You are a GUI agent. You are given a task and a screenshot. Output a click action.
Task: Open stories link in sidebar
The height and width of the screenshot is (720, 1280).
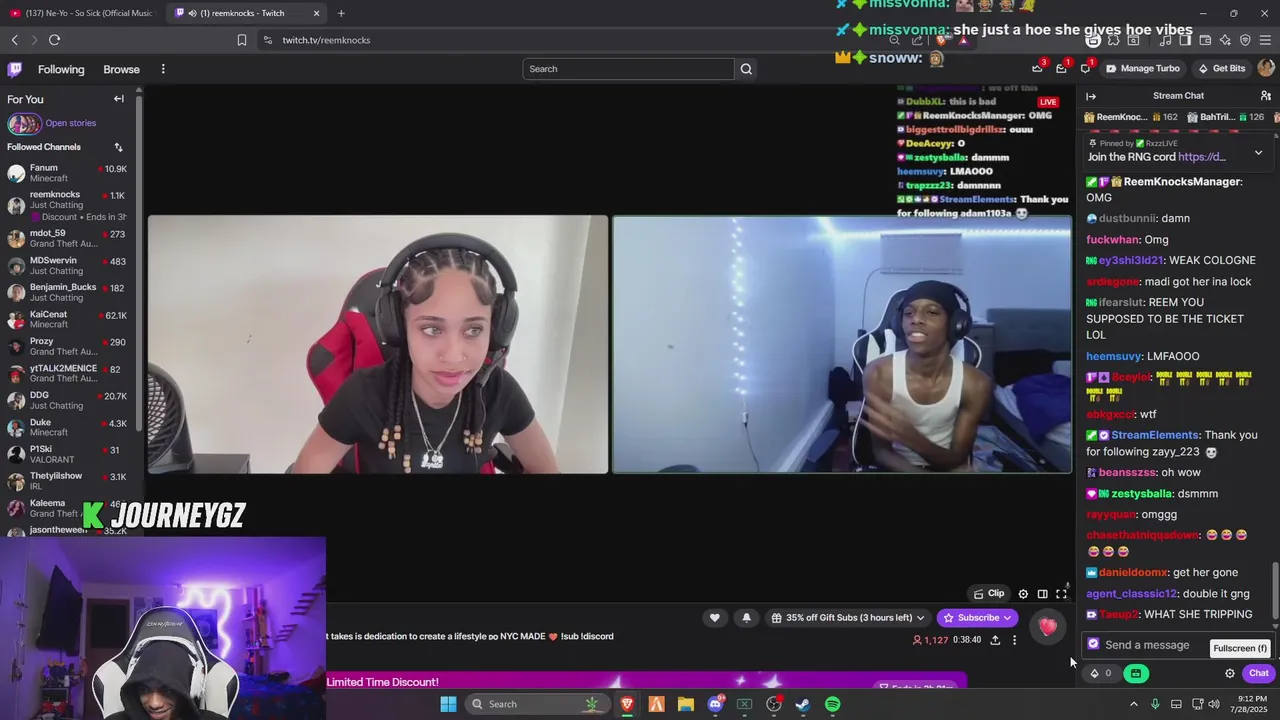70,123
